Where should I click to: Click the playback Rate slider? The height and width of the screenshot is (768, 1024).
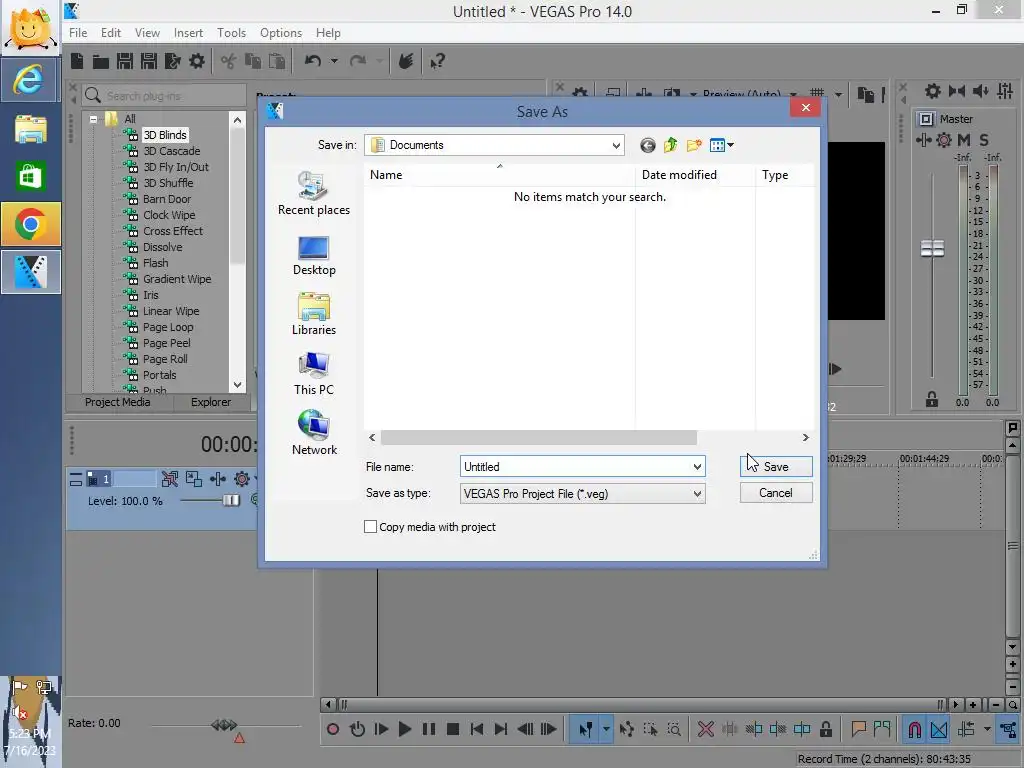223,725
